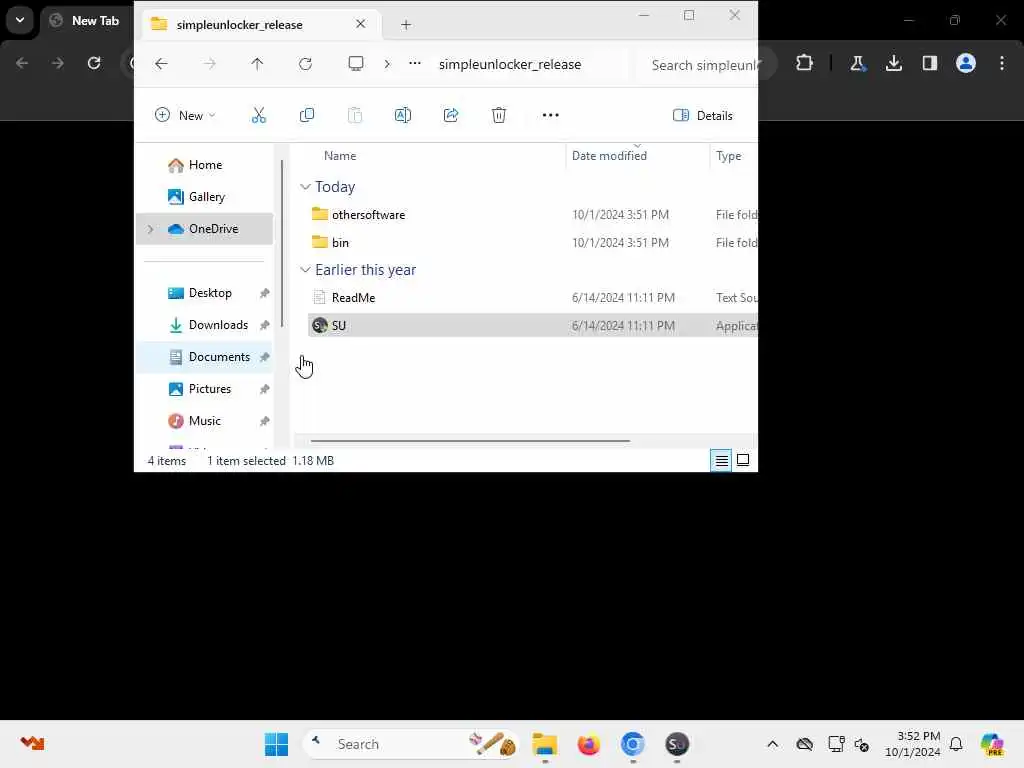Select the ReadMe text file
This screenshot has width=1024, height=768.
pyautogui.click(x=353, y=298)
